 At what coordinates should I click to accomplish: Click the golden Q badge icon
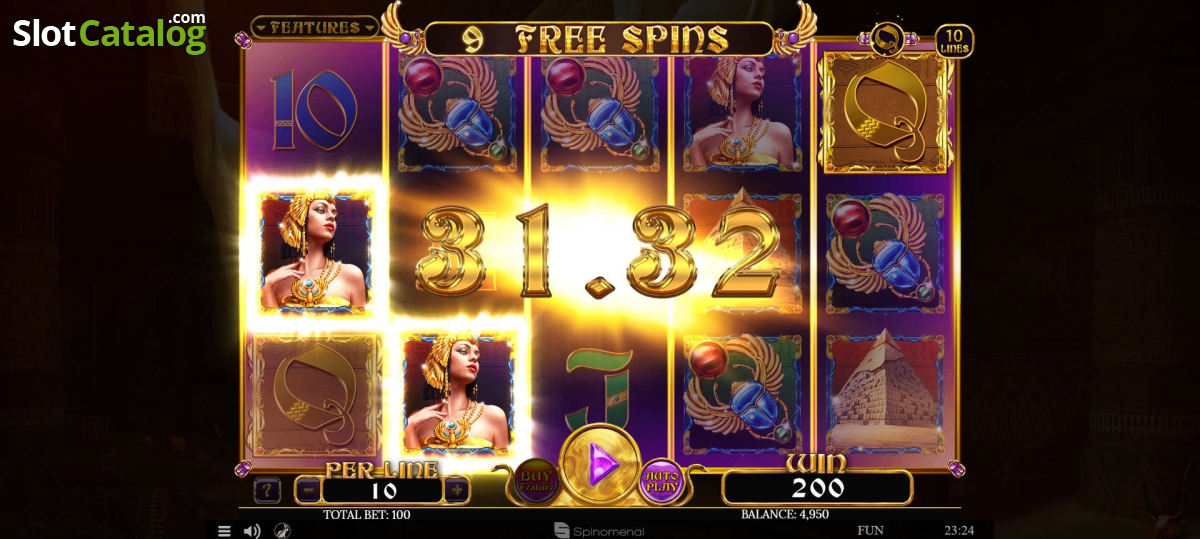tap(886, 39)
